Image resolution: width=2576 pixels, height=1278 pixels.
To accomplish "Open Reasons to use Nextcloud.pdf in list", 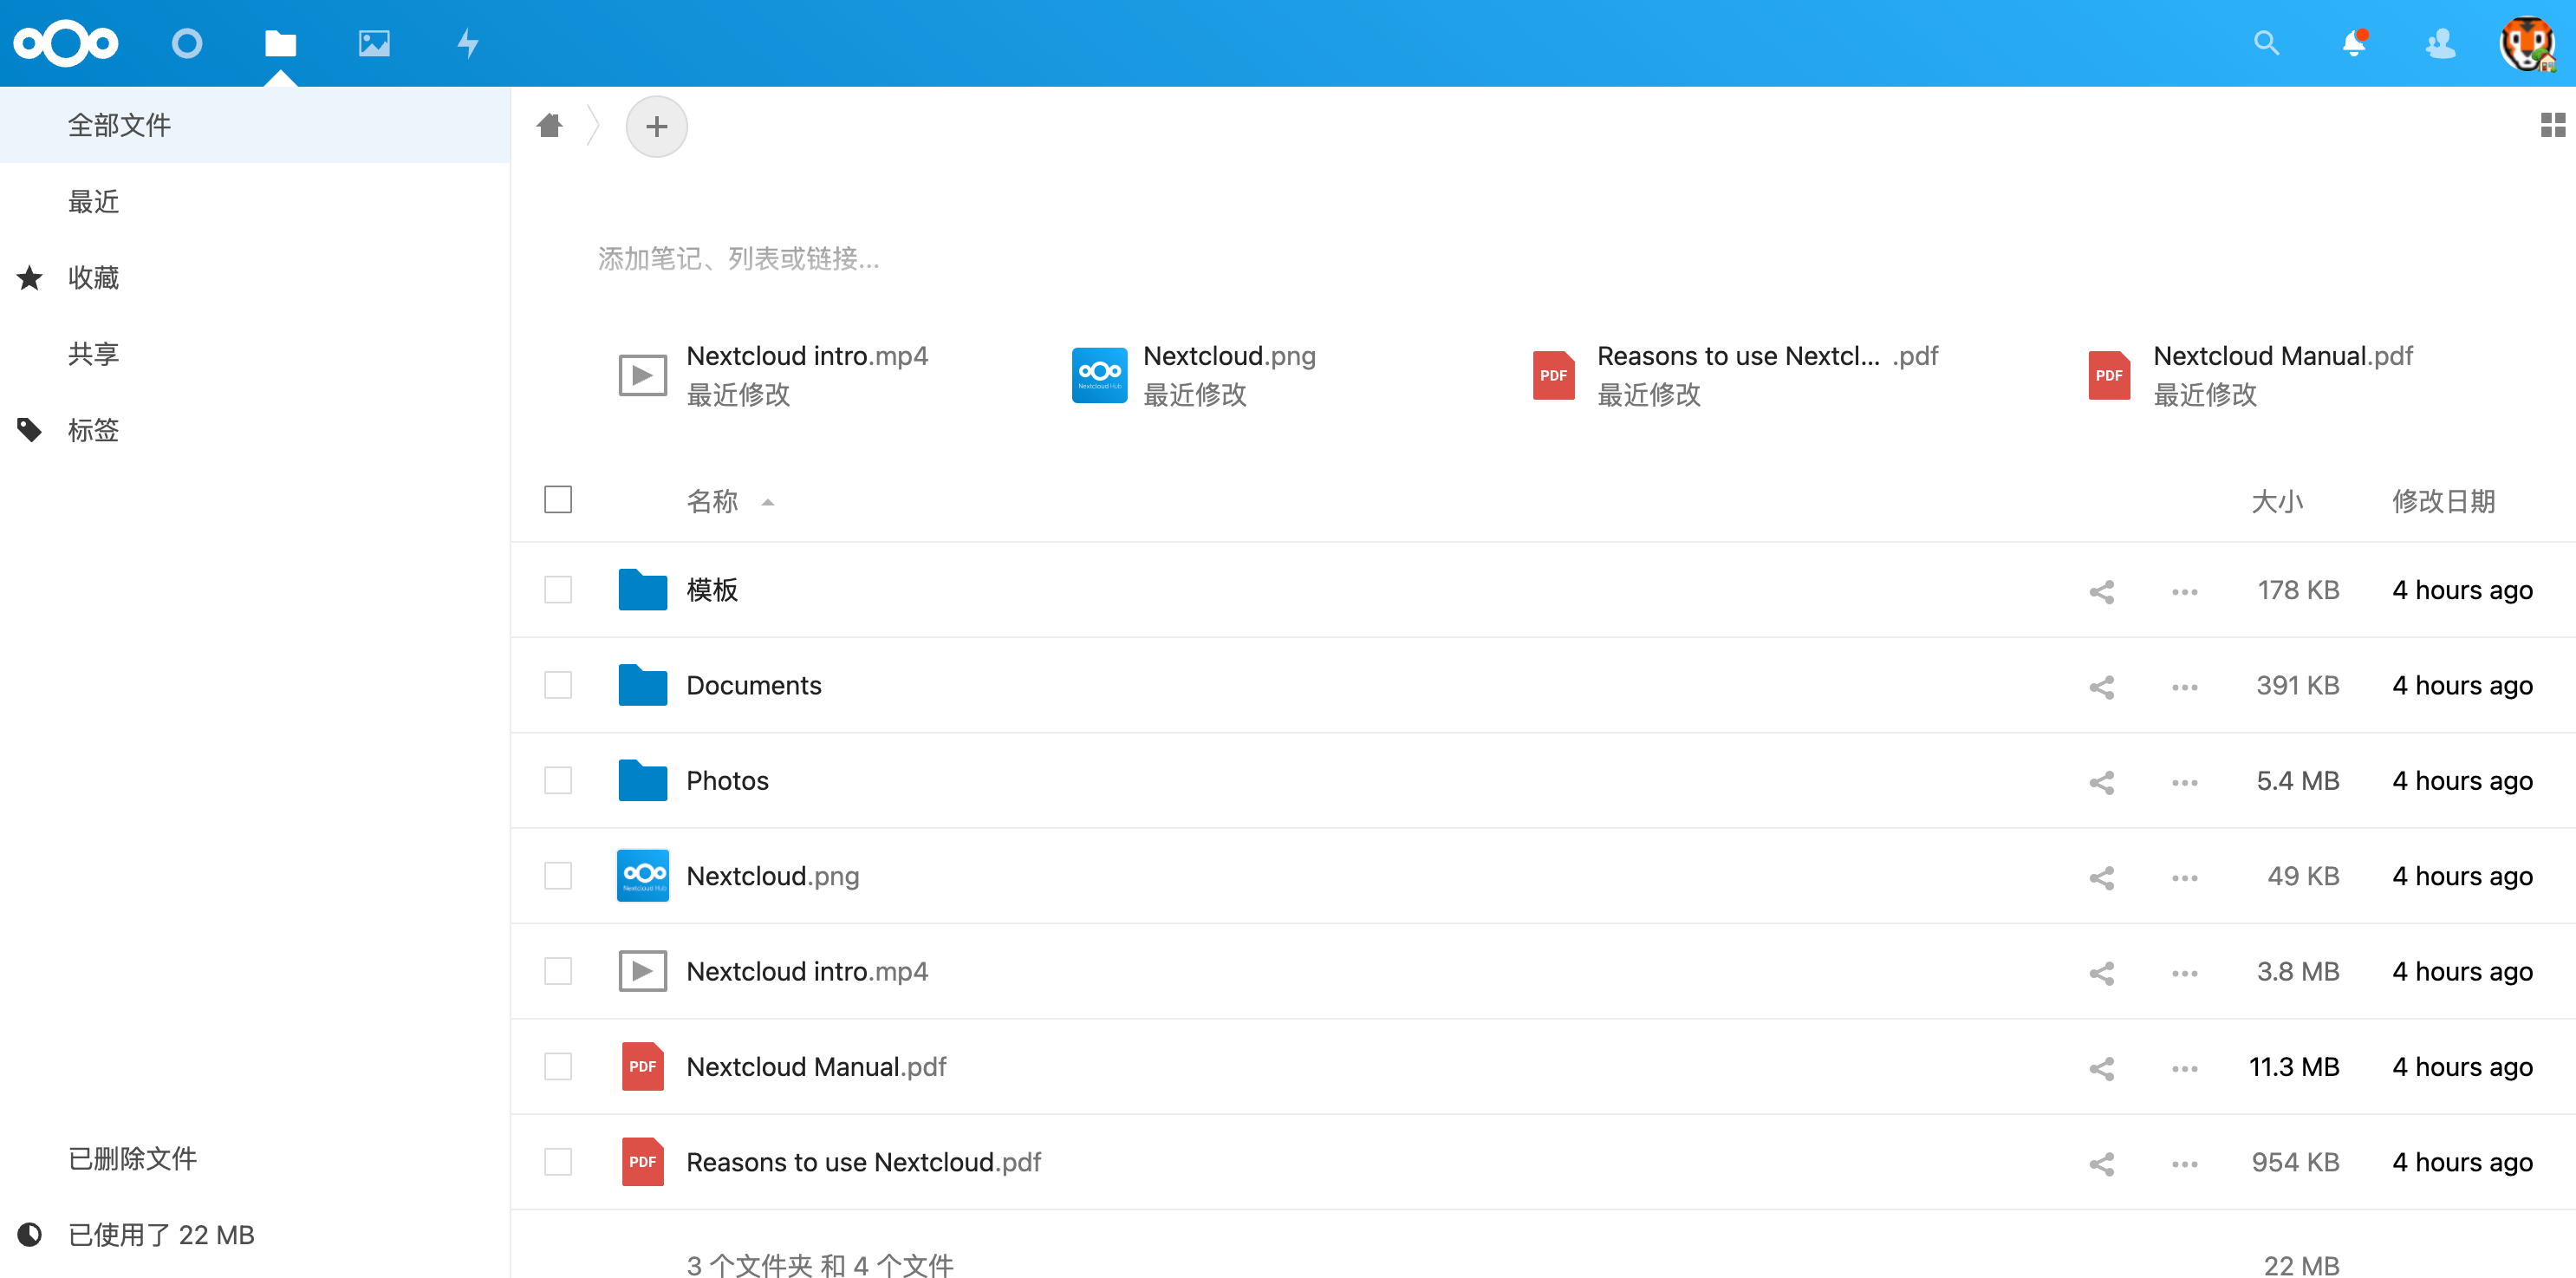I will [x=863, y=1162].
